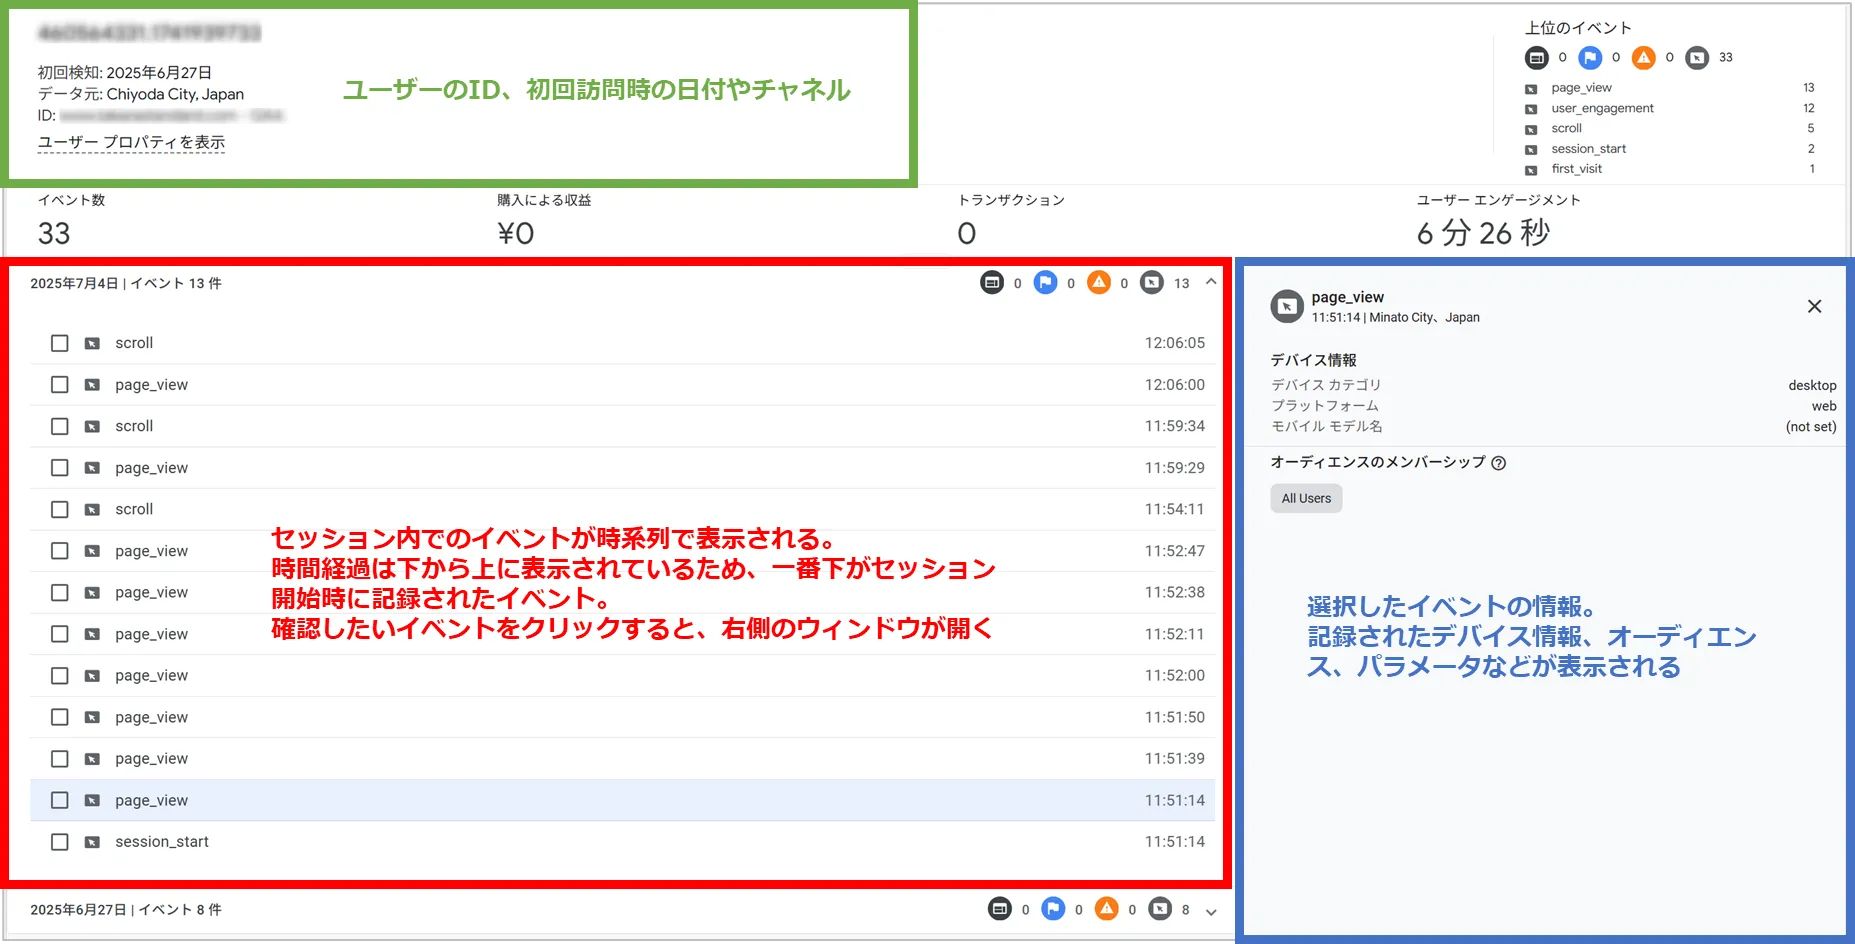This screenshot has width=1855, height=944.
Task: Collapse the 2025年7月4日 session with its chevron
Action: click(x=1210, y=282)
